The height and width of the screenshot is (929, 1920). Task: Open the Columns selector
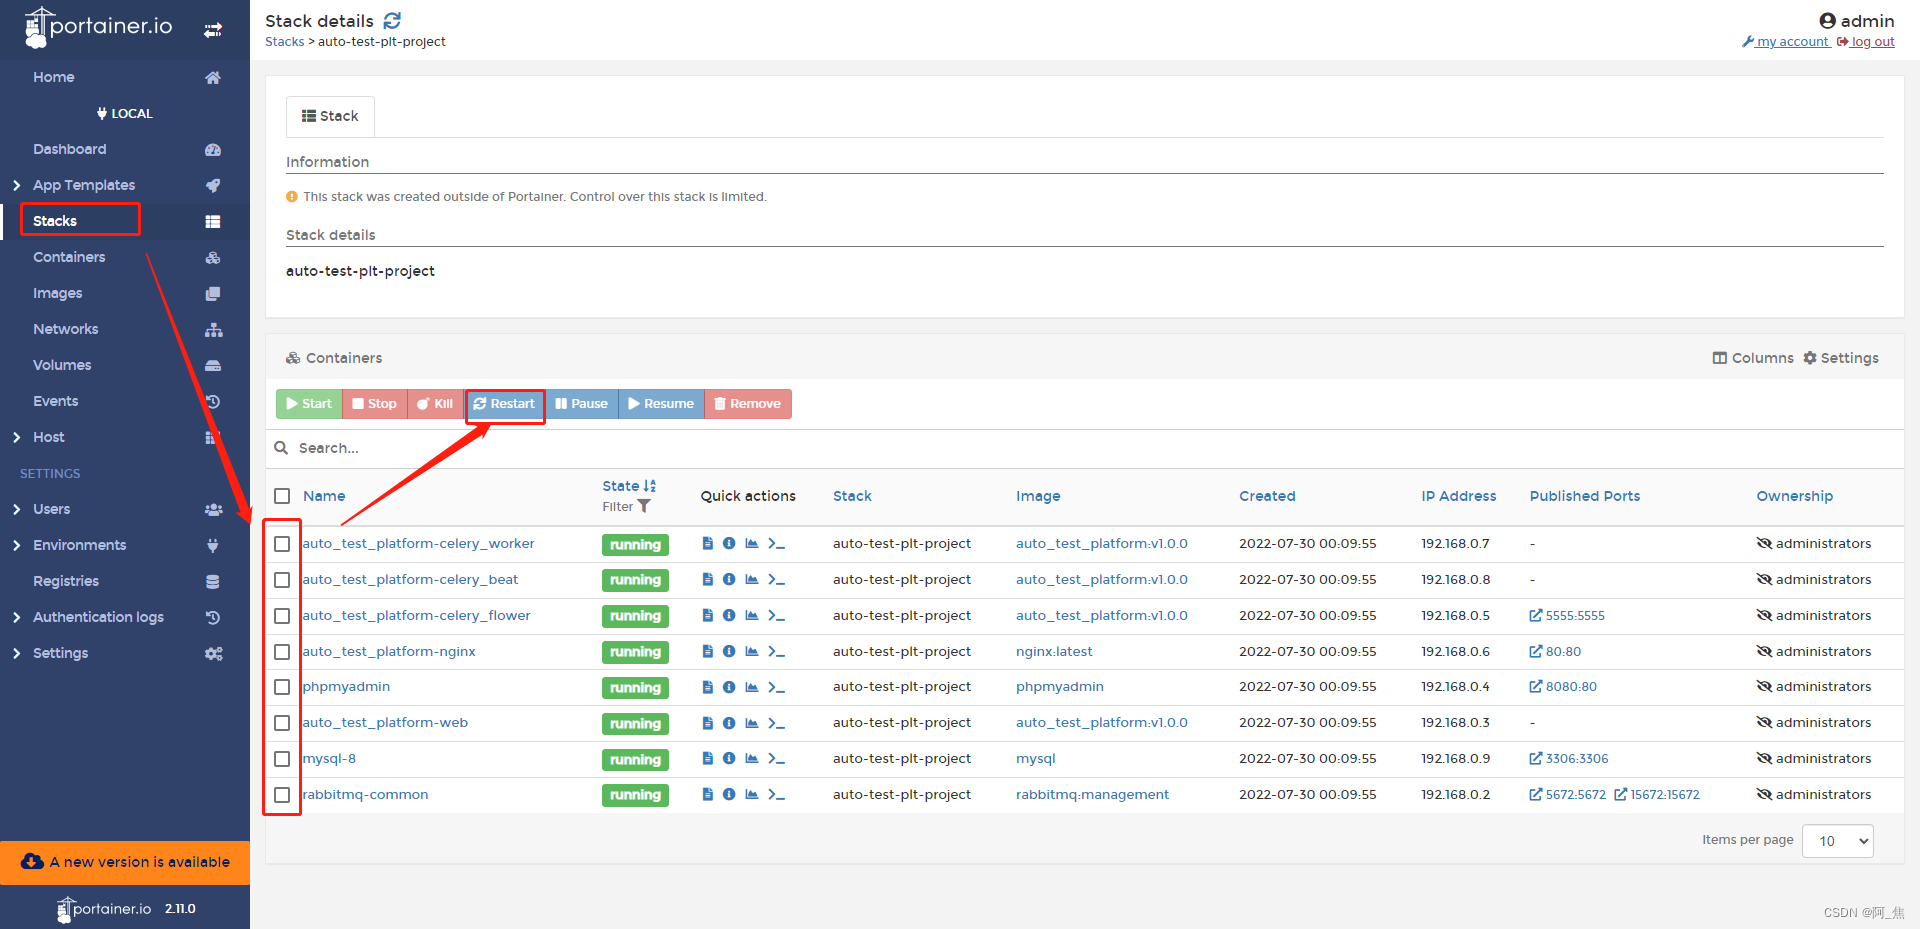coord(1753,358)
